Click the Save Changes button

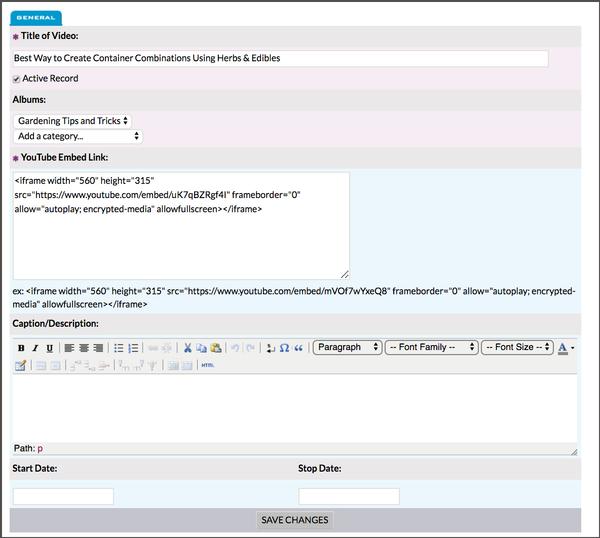pos(295,520)
